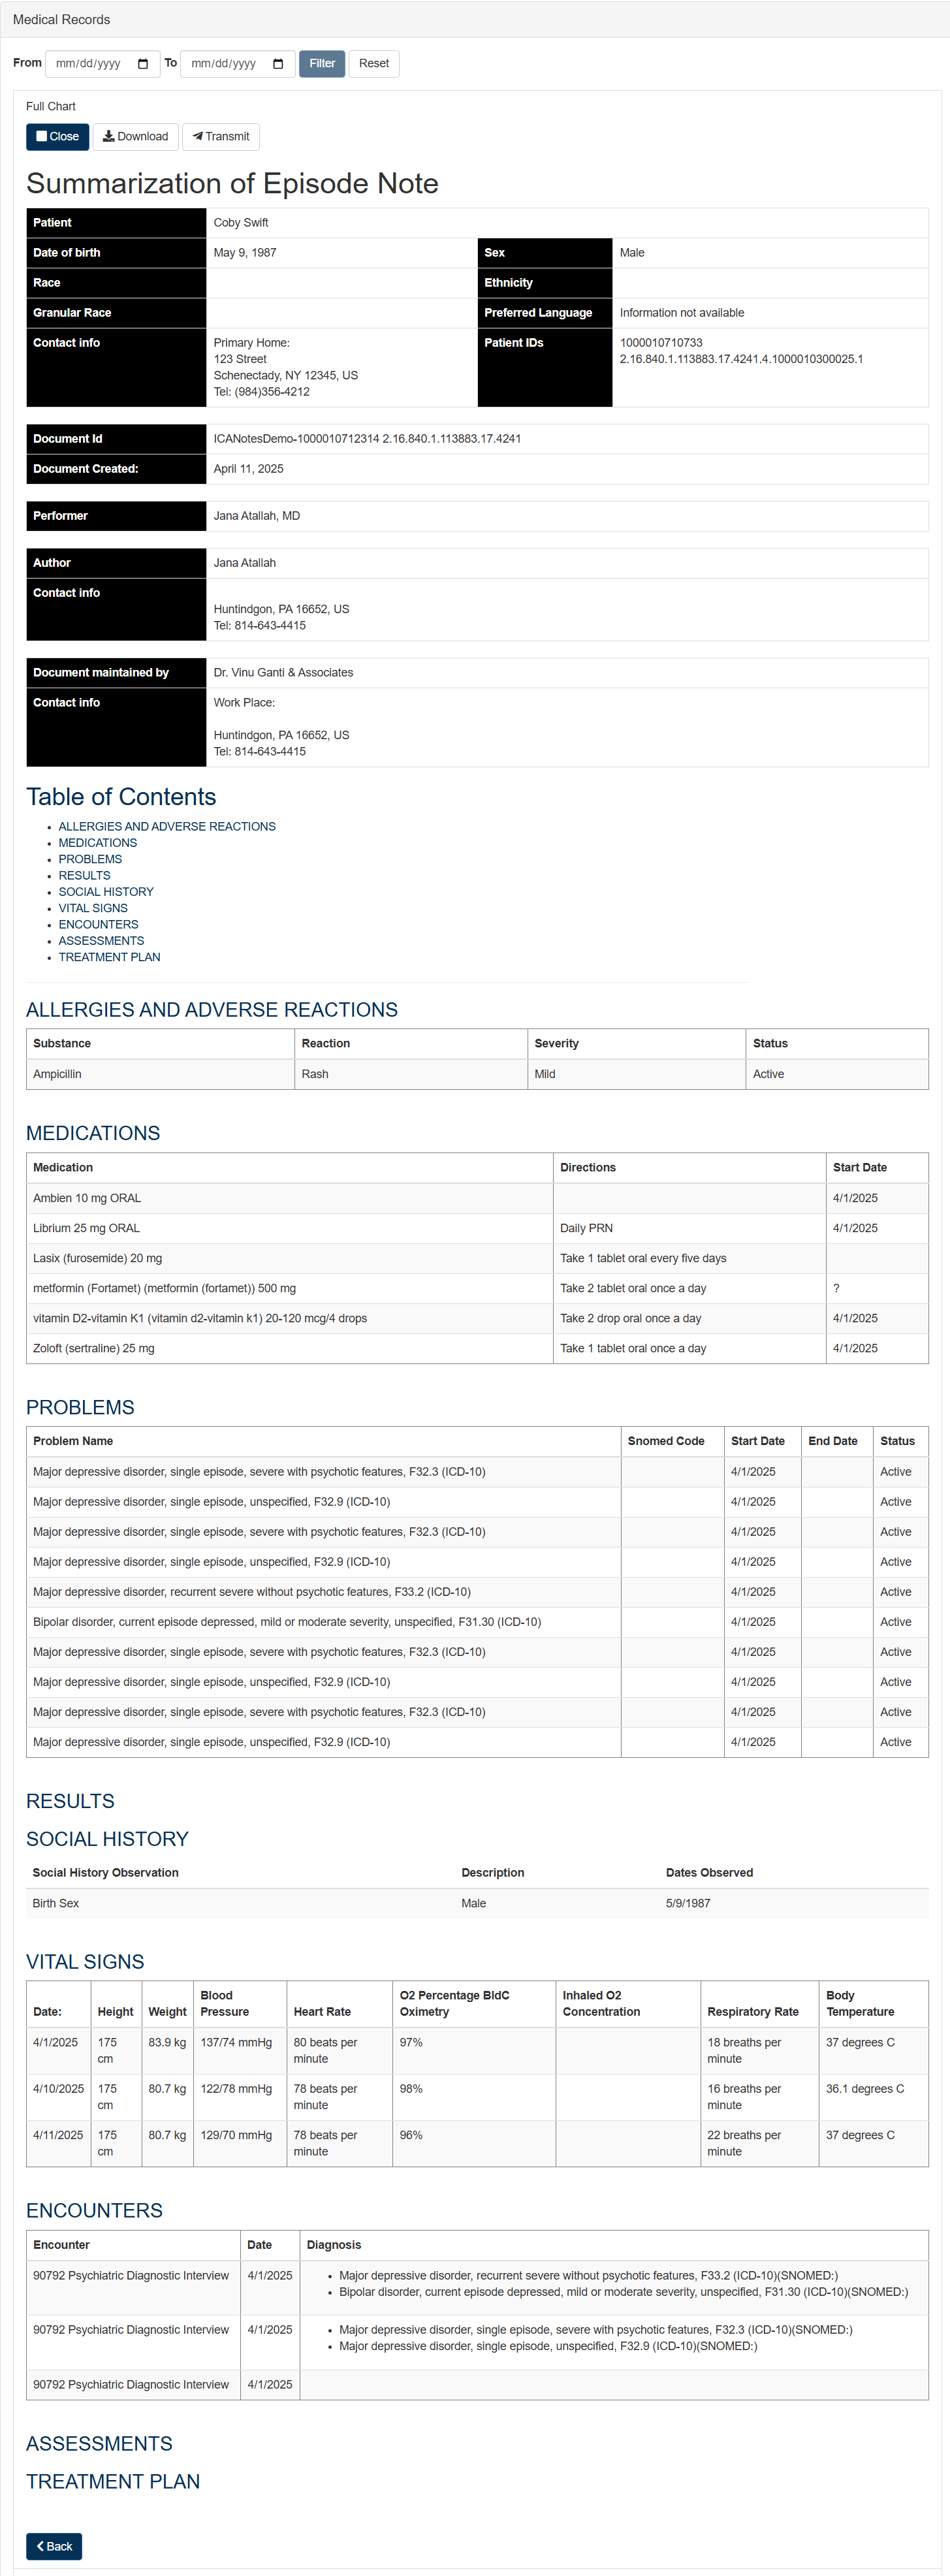Viewport: 950px width, 2576px height.
Task: Open the To date calendar picker icon
Action: pos(278,64)
